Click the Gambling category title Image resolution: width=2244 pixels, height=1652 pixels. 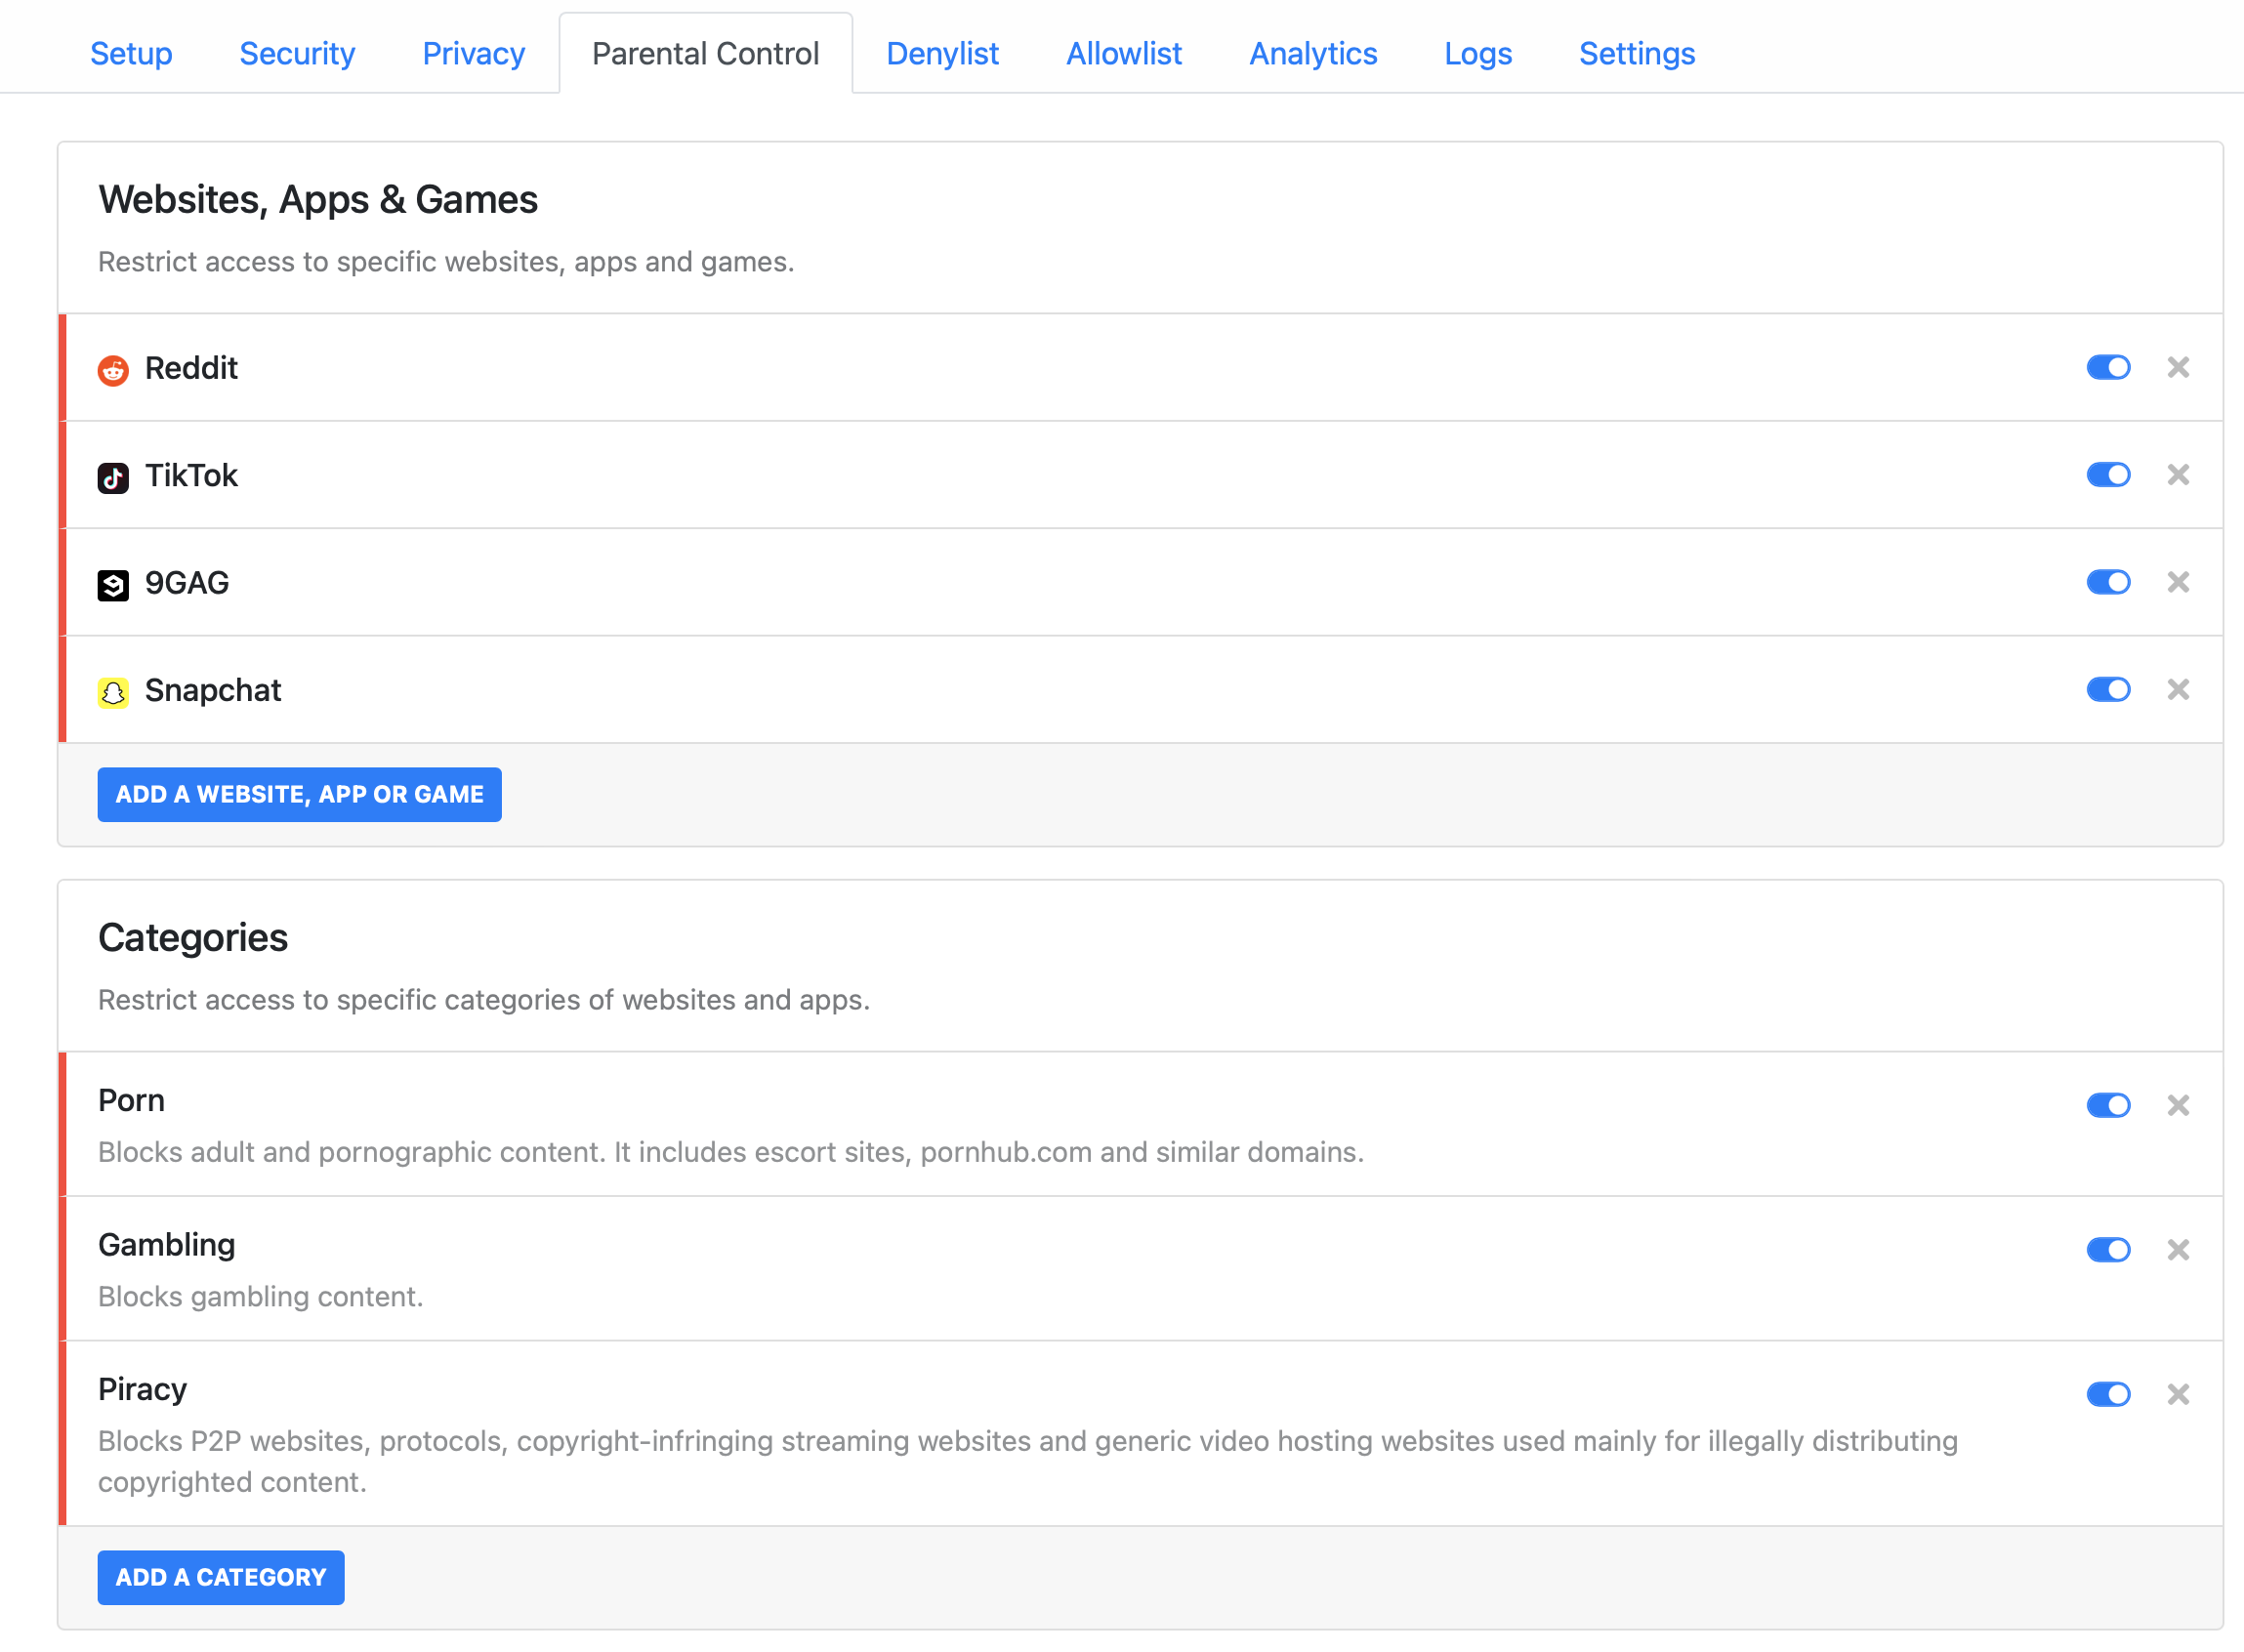(x=167, y=1245)
